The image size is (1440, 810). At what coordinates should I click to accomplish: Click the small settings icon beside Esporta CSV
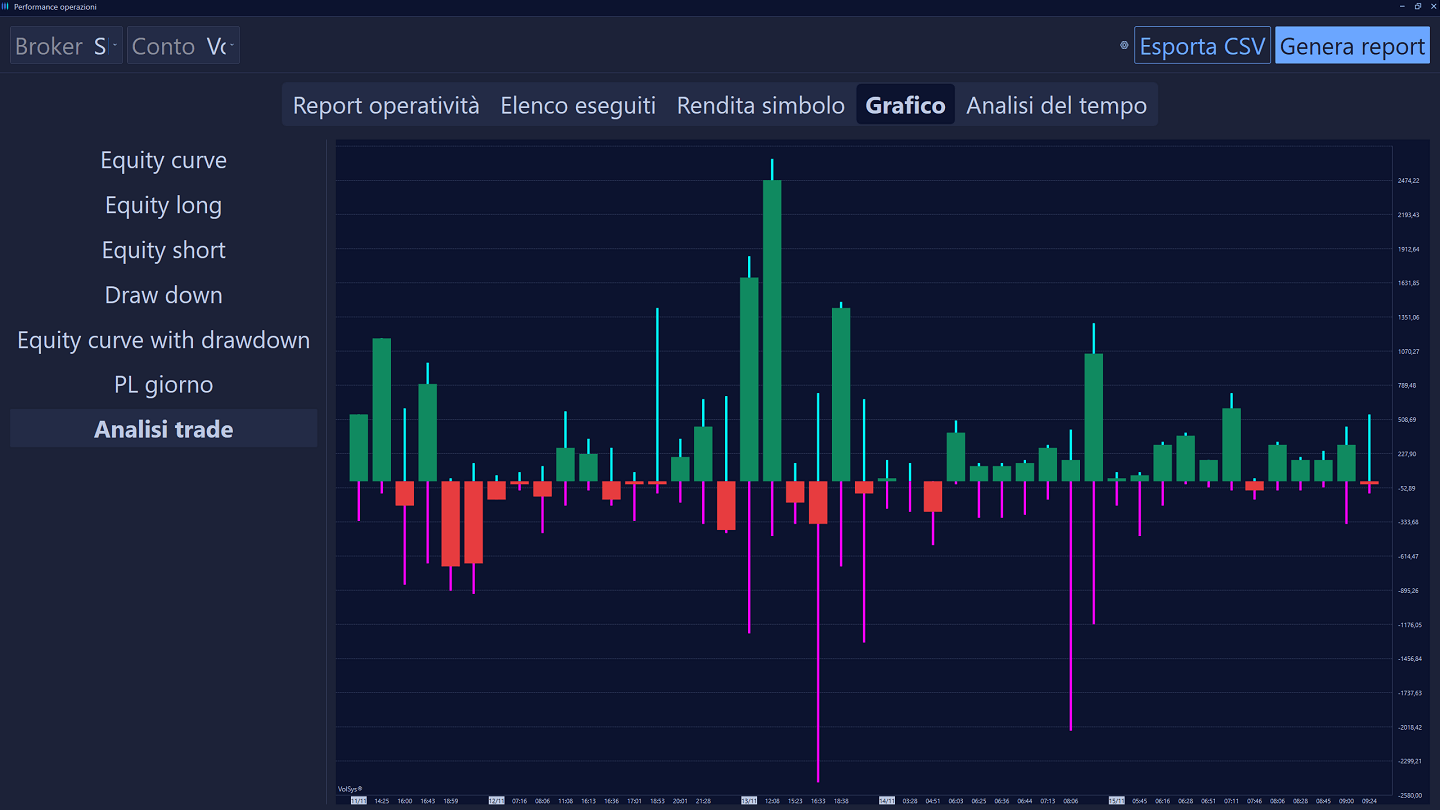1124,45
